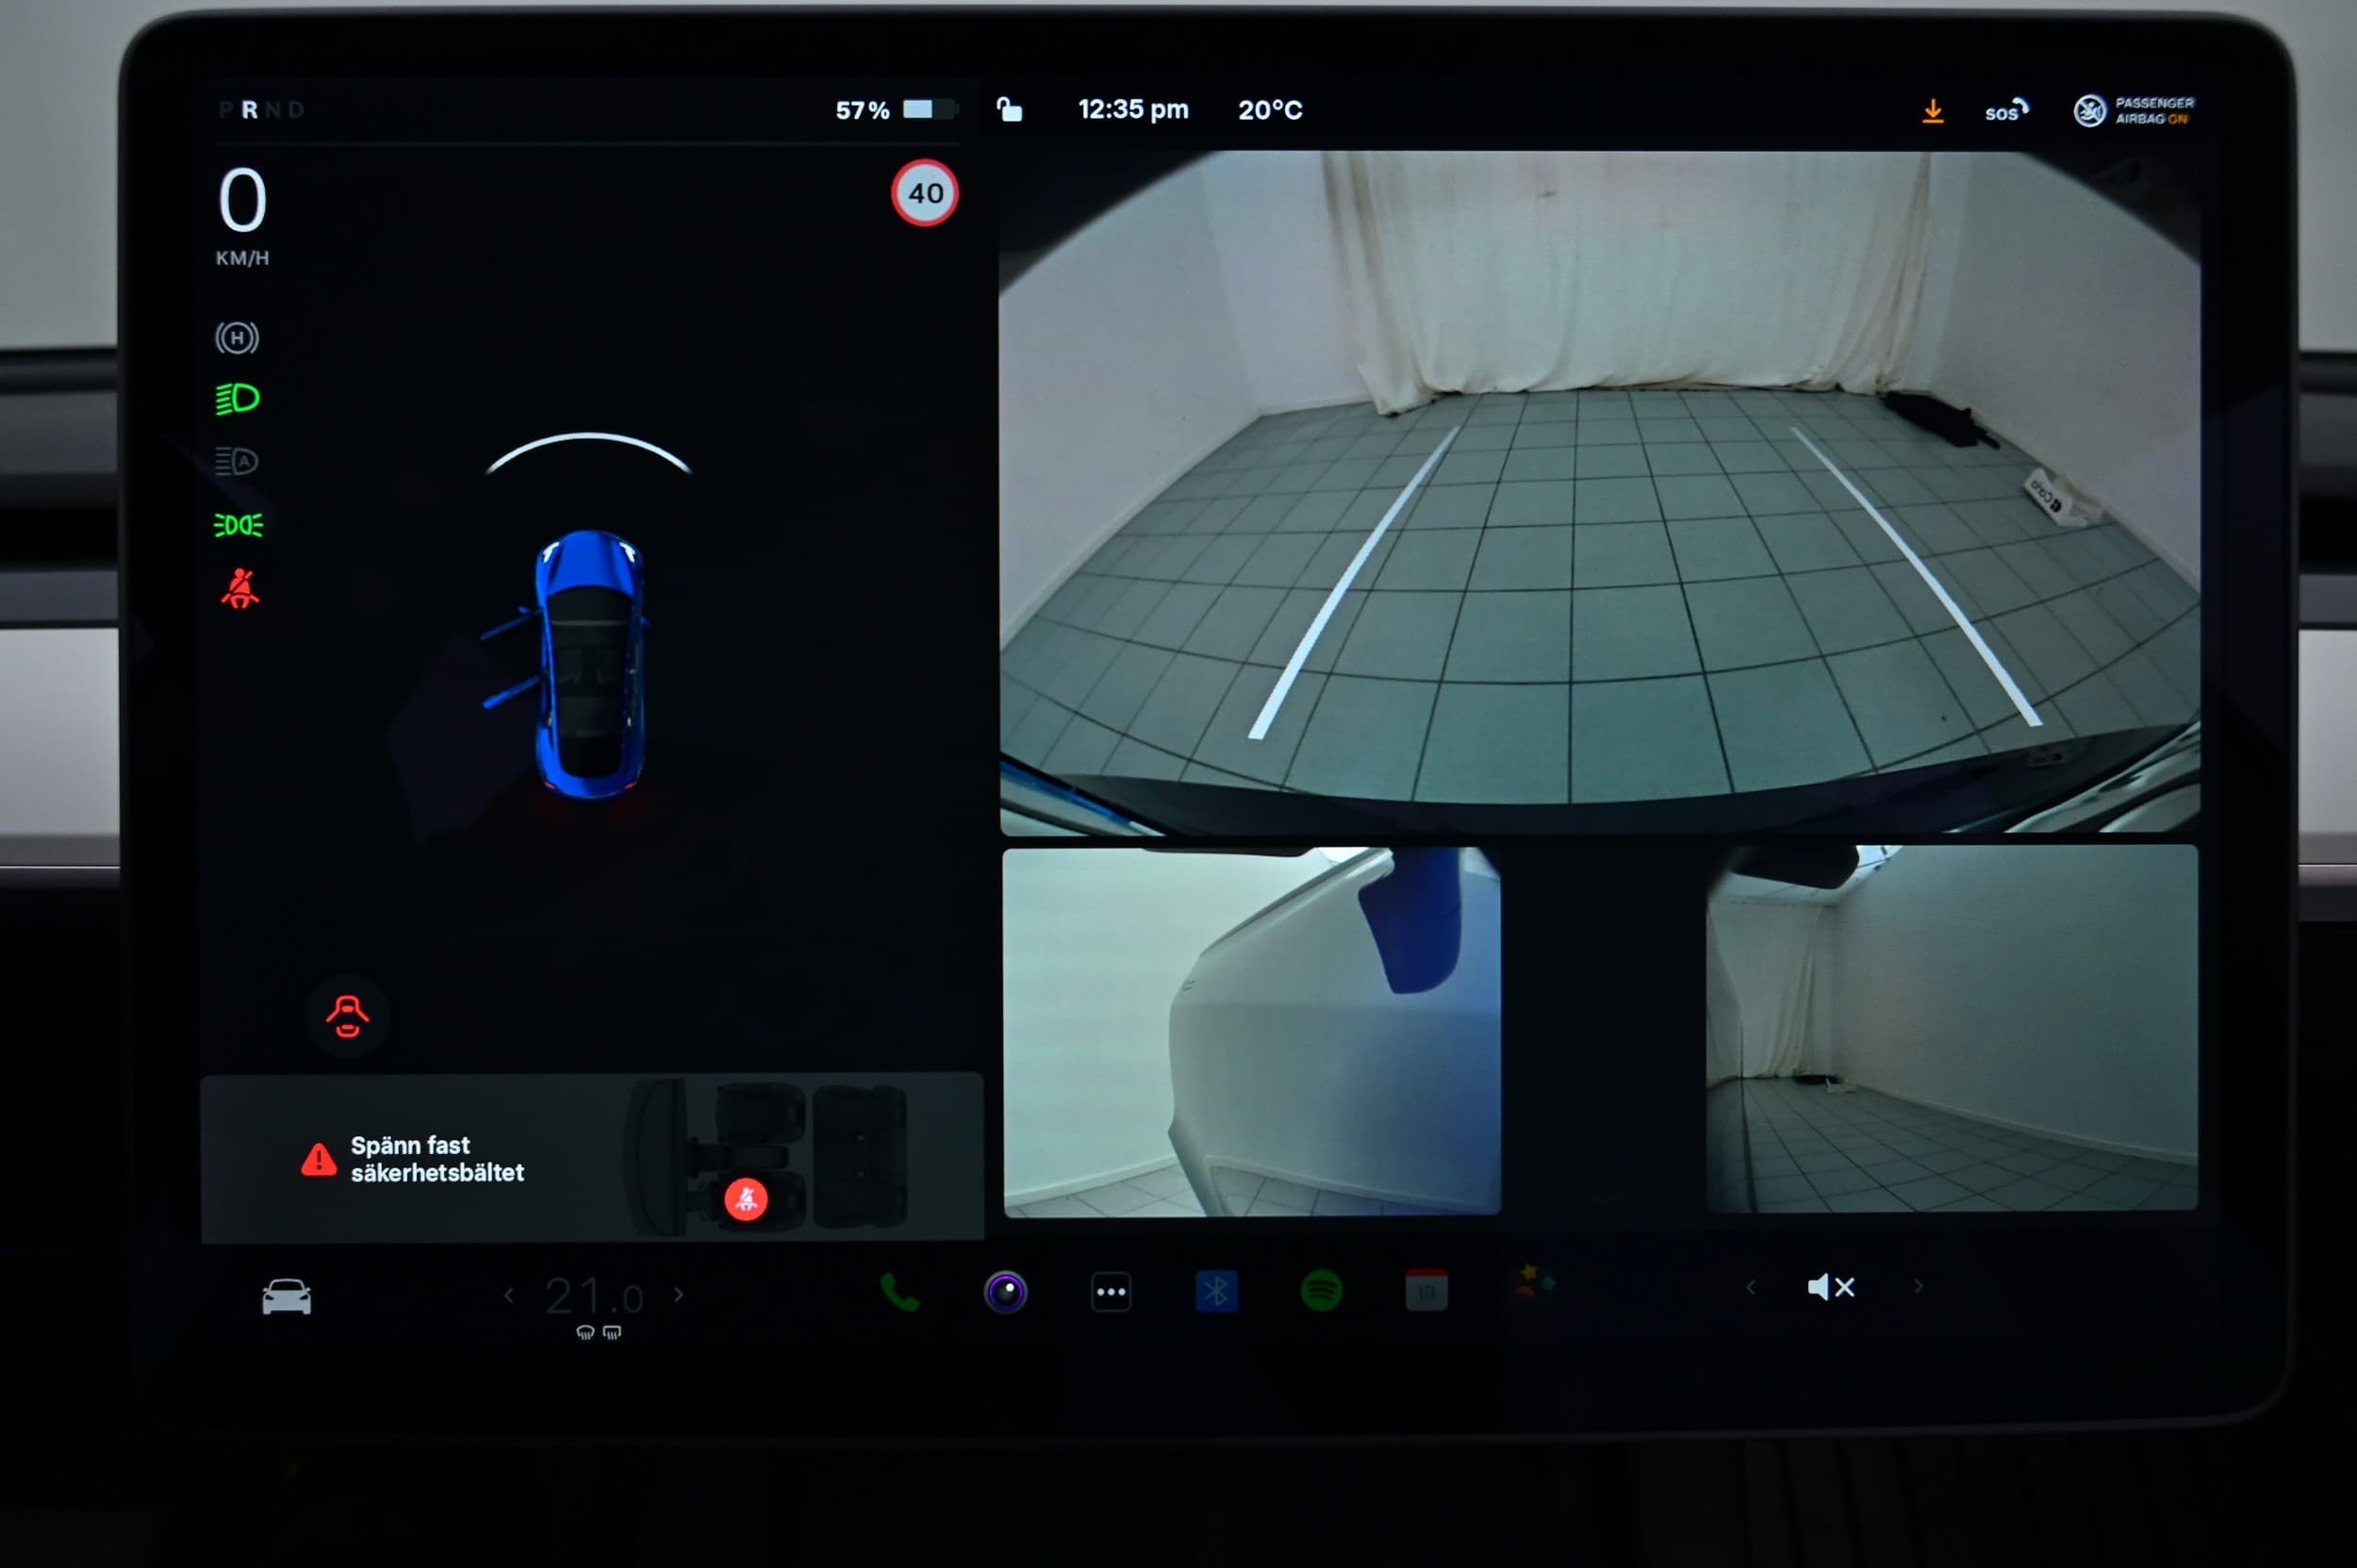Toggle the door lock icon

[x=1009, y=109]
